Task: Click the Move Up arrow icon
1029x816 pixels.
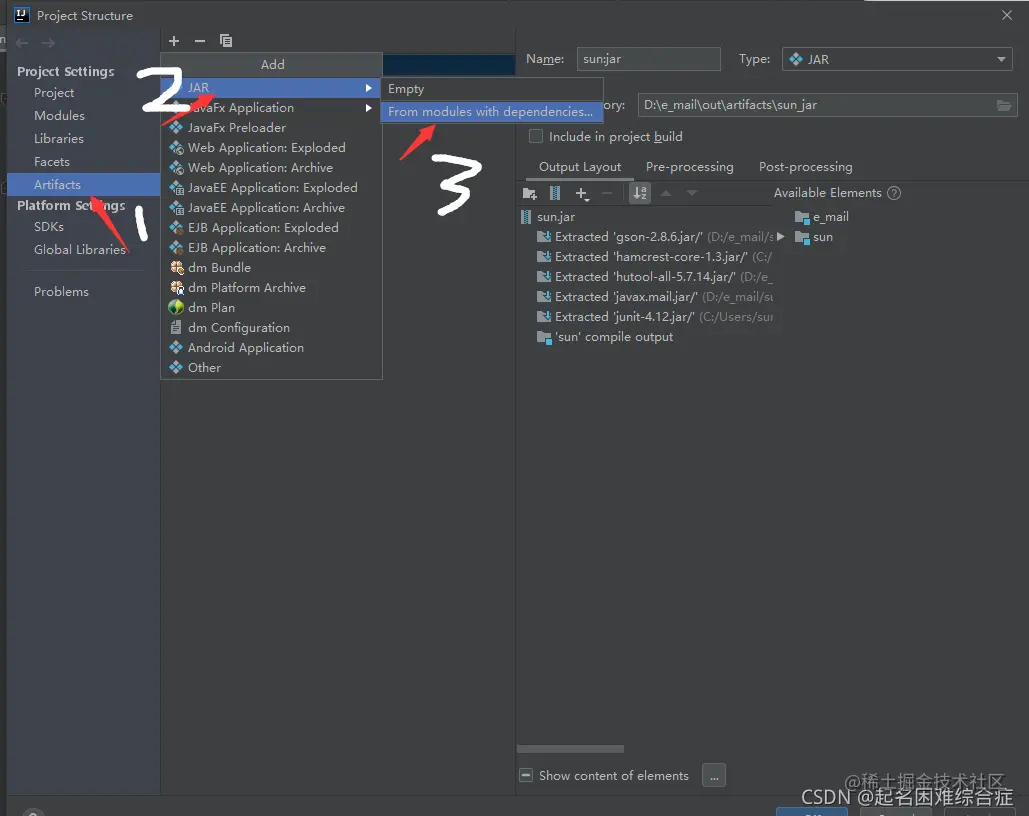Action: pos(666,193)
